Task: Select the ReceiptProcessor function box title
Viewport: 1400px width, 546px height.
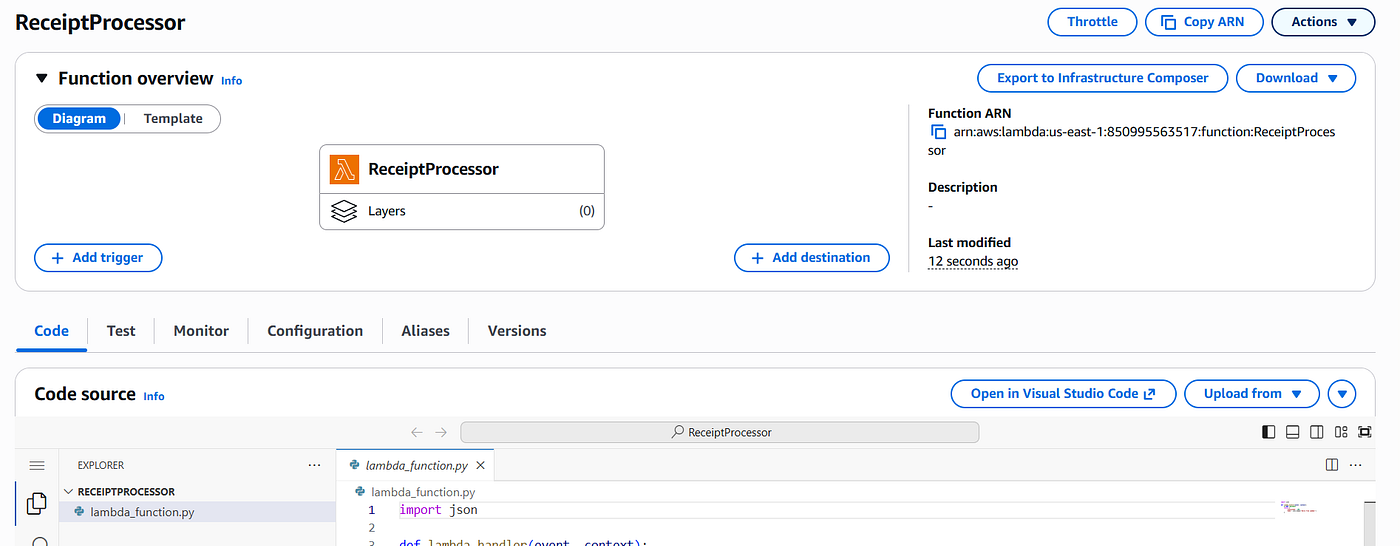Action: point(434,169)
